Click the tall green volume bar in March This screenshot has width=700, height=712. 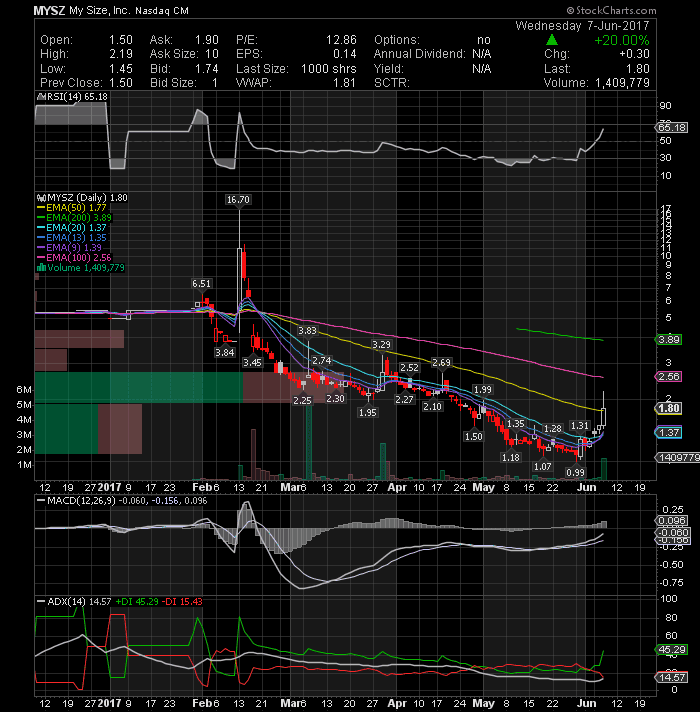pos(309,442)
